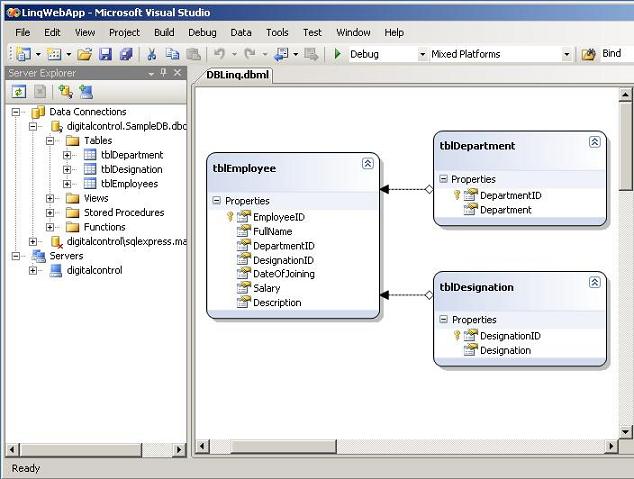This screenshot has height=479, width=634.
Task: Open the Window menu
Action: pos(353,32)
